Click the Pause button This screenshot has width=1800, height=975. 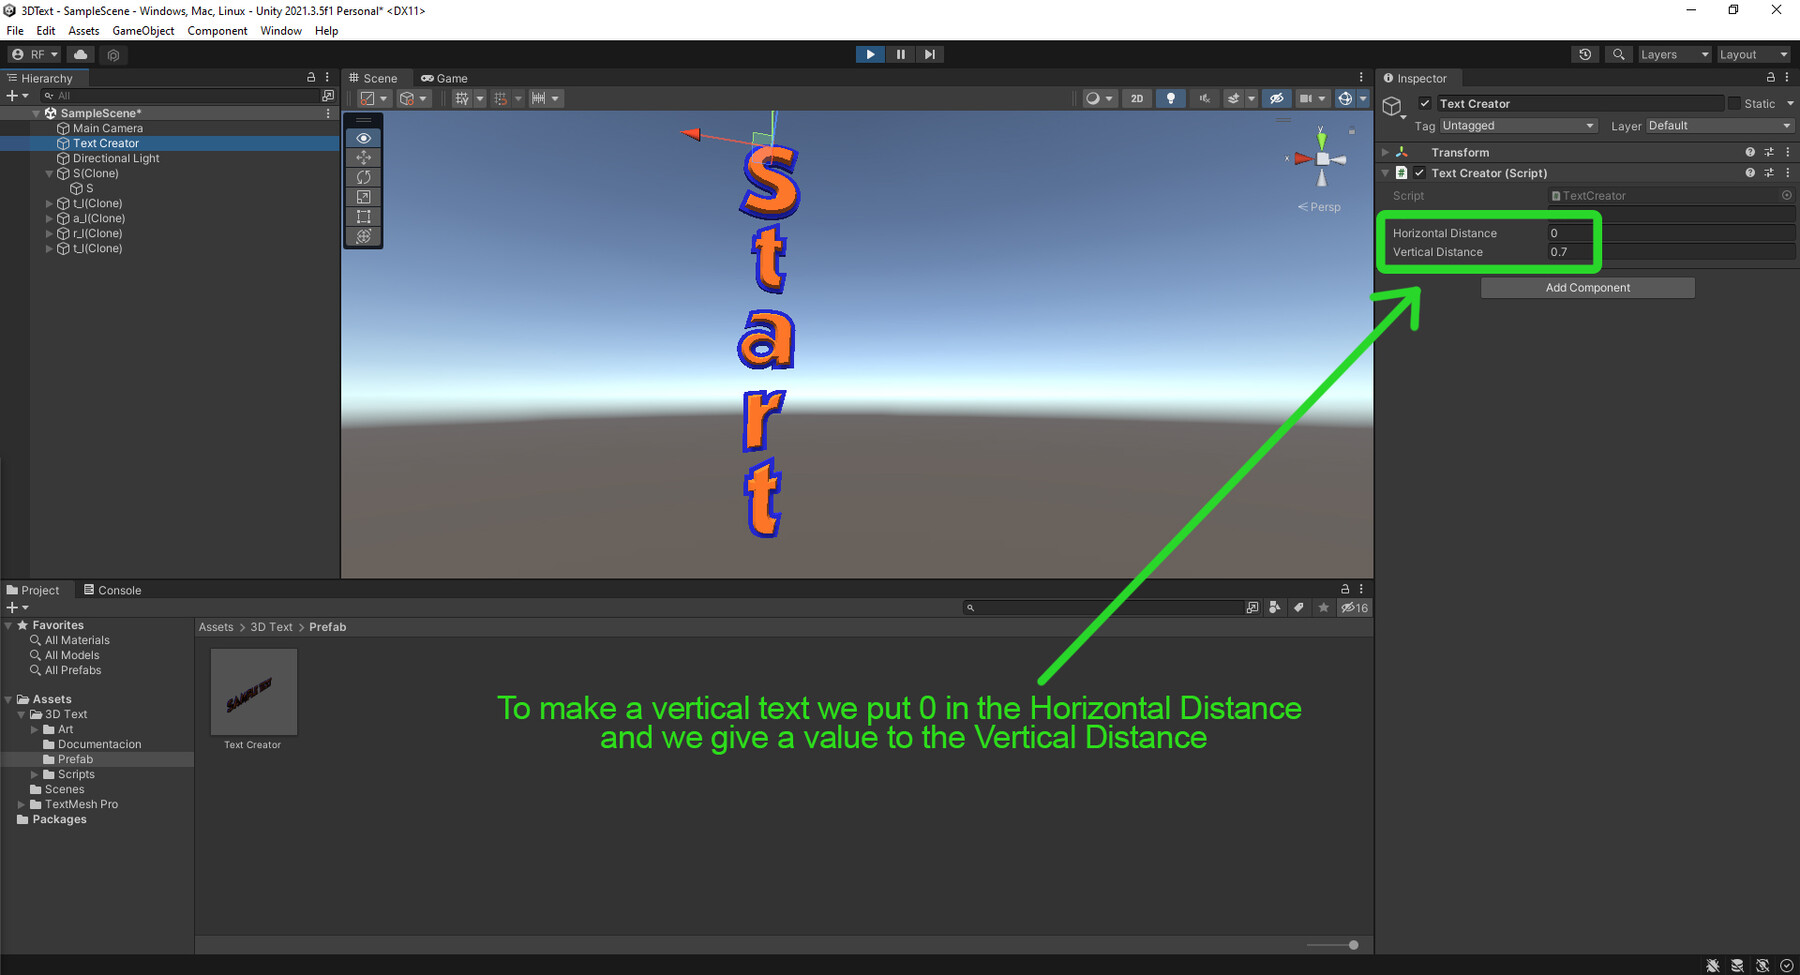(x=900, y=54)
